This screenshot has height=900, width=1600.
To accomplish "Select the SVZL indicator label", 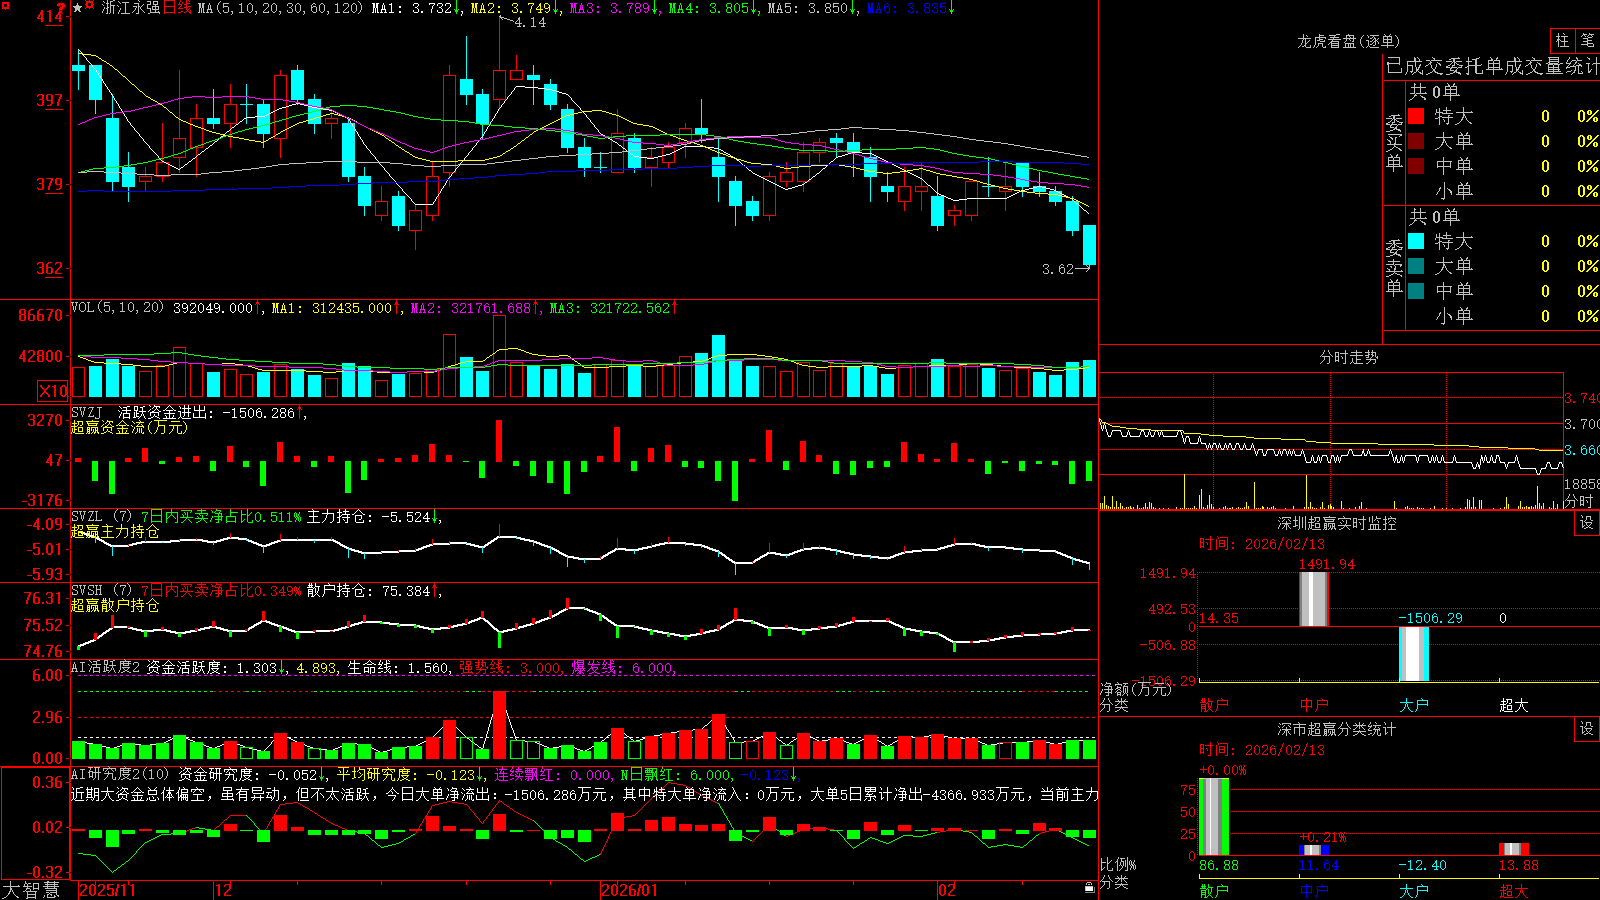I will click(86, 517).
